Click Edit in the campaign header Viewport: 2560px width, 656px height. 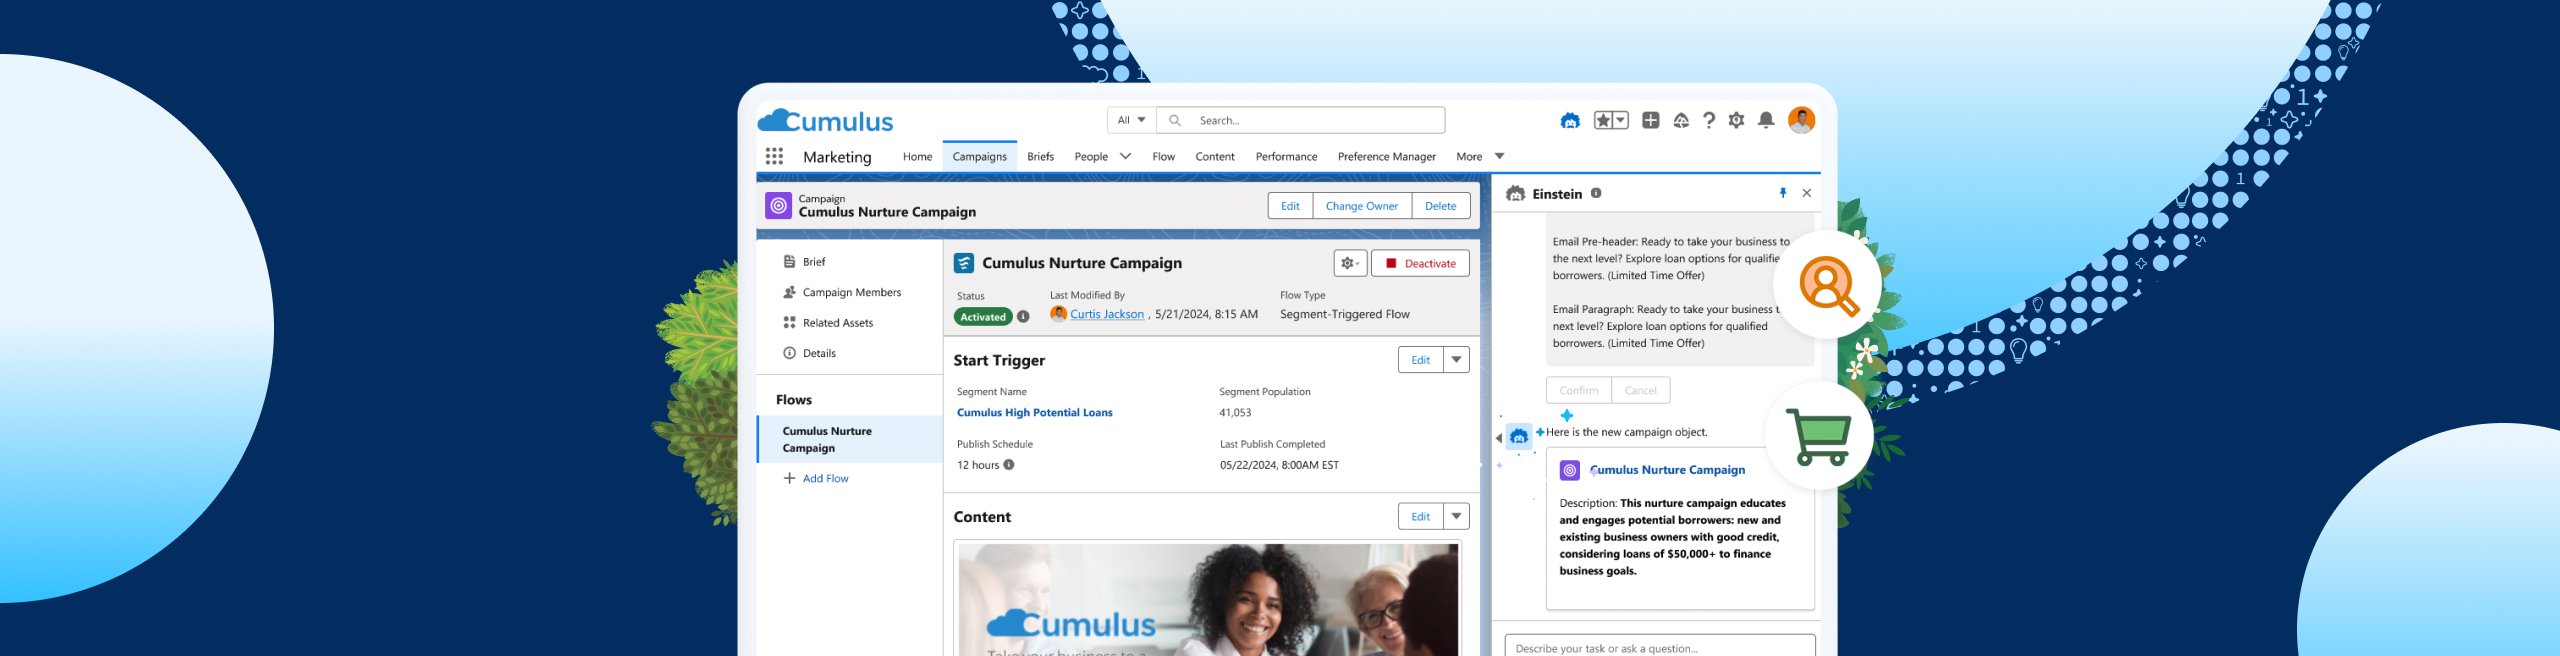point(1290,206)
